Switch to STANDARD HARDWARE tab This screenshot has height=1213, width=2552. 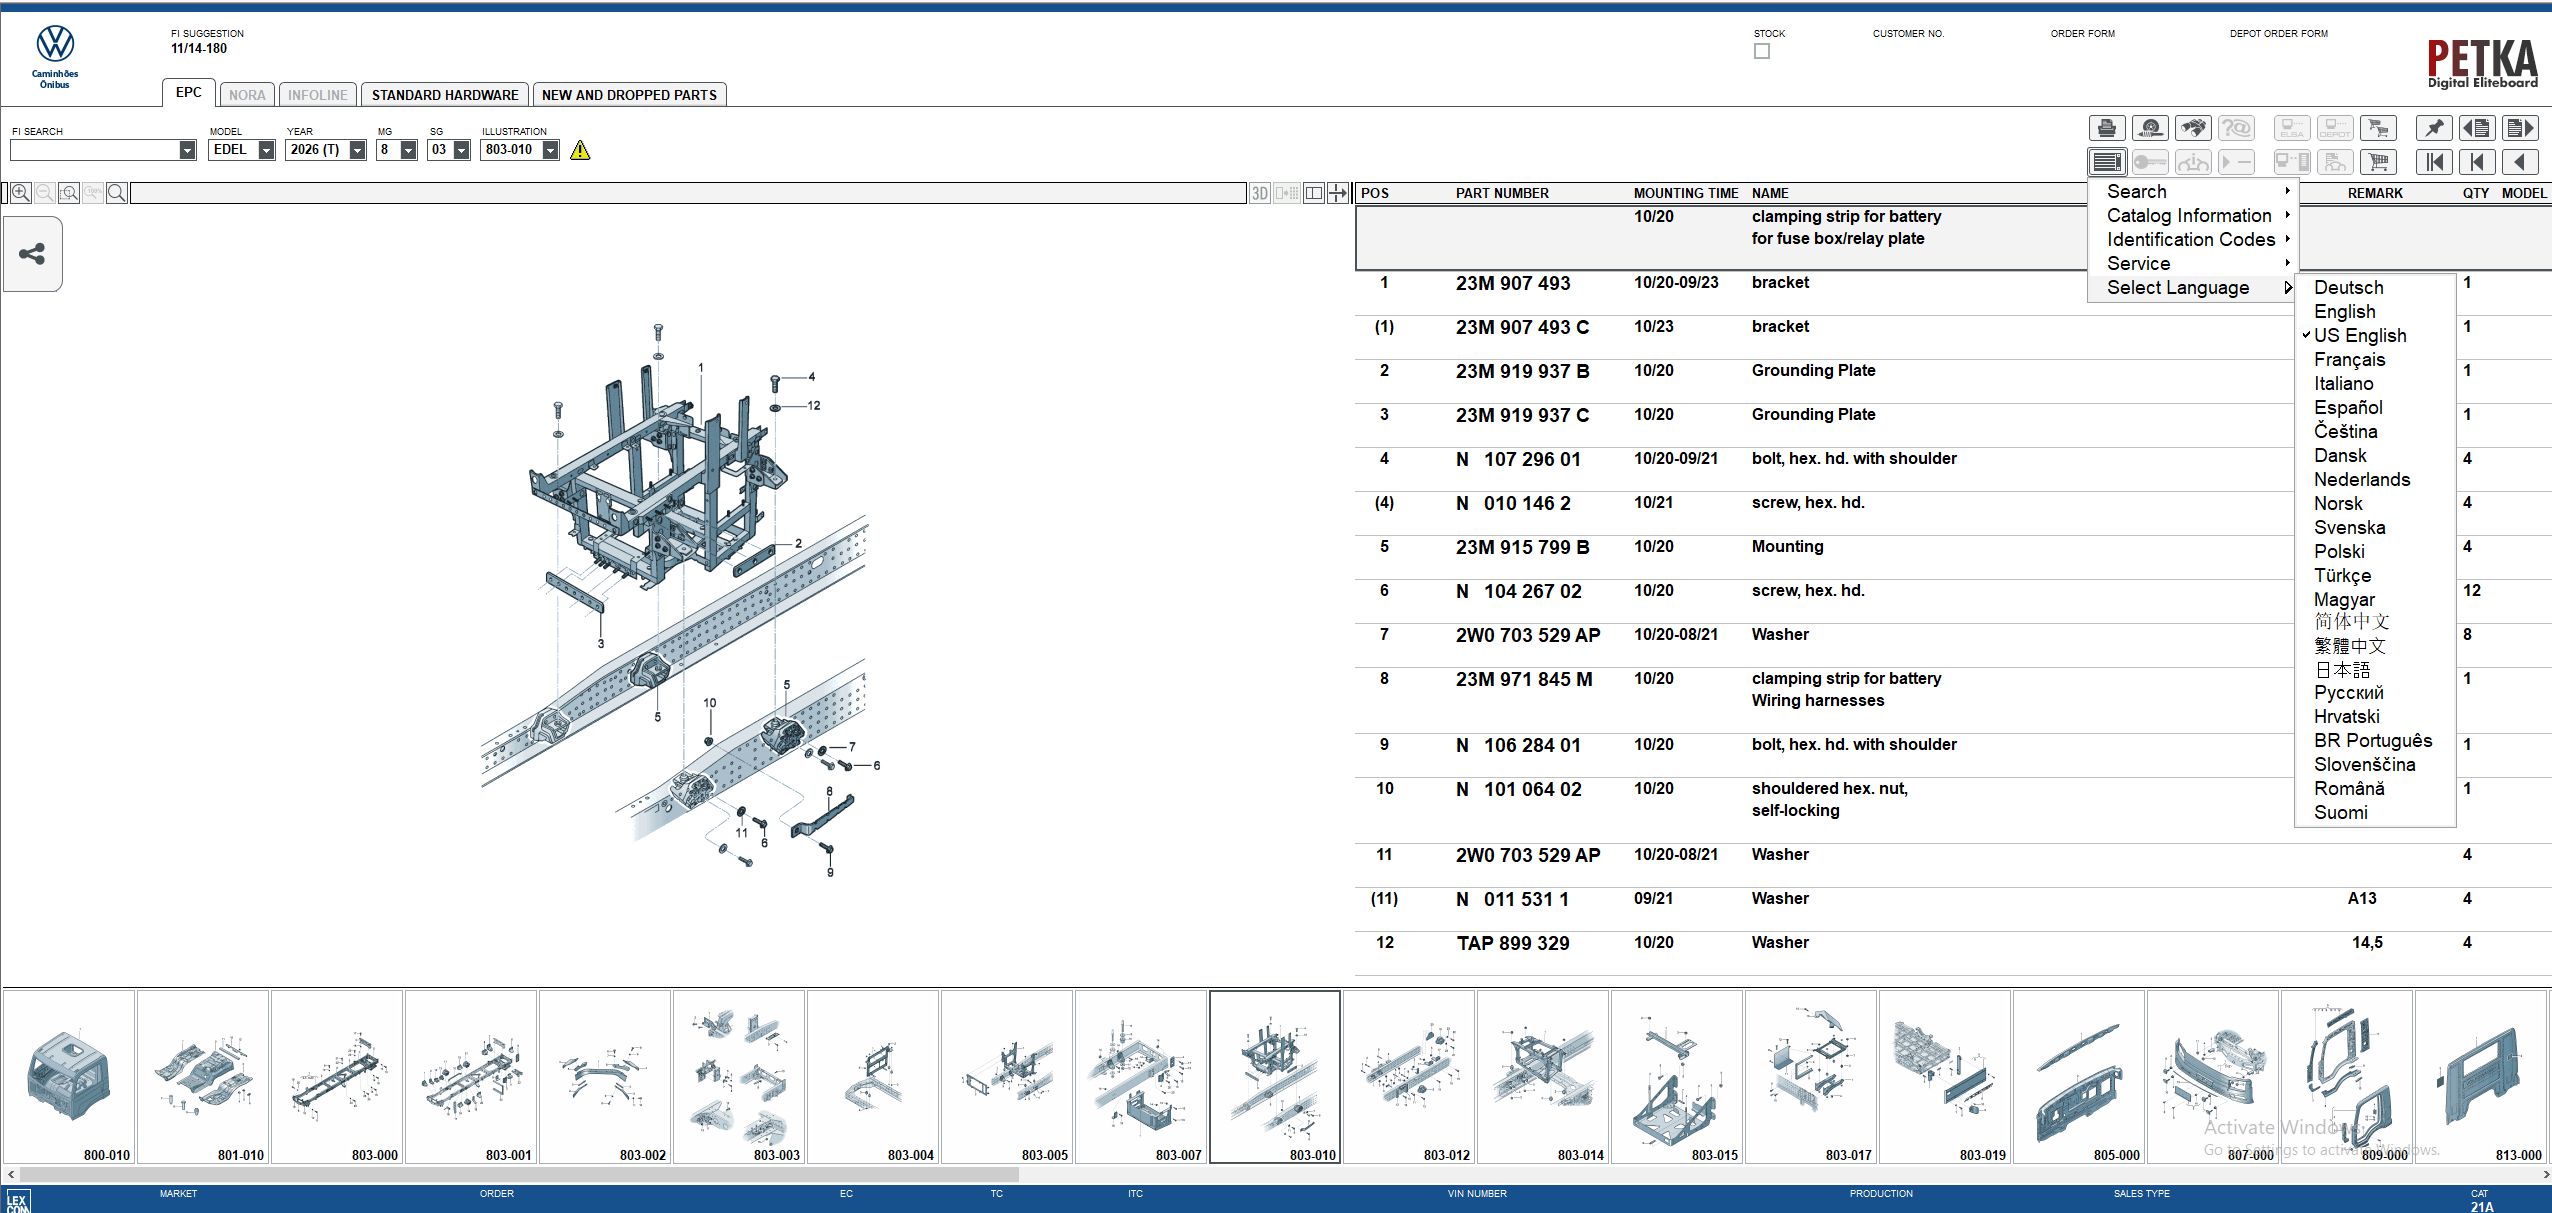coord(445,95)
